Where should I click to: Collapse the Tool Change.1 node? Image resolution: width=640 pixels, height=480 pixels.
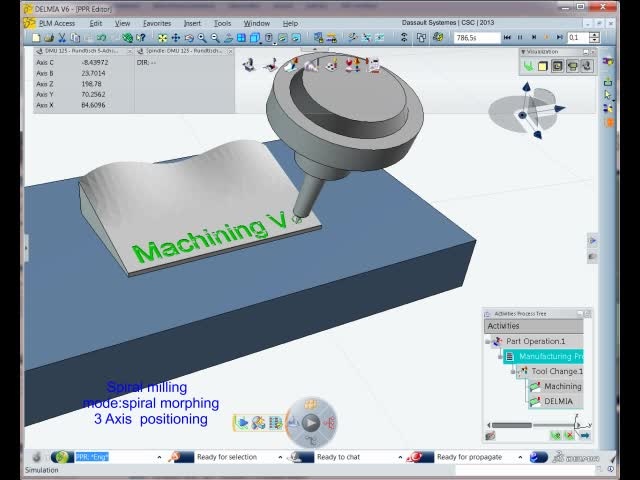click(x=513, y=371)
